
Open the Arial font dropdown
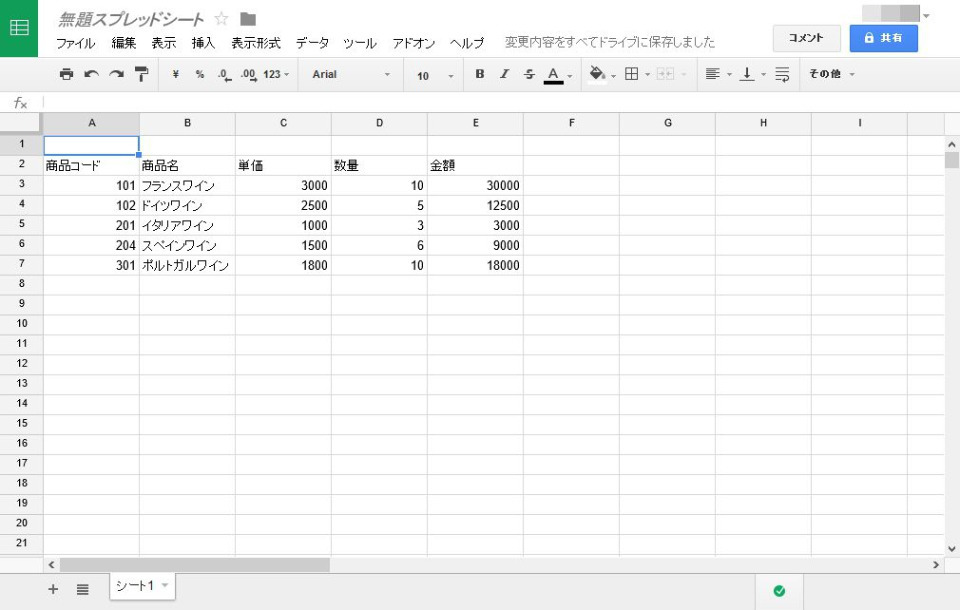click(350, 75)
